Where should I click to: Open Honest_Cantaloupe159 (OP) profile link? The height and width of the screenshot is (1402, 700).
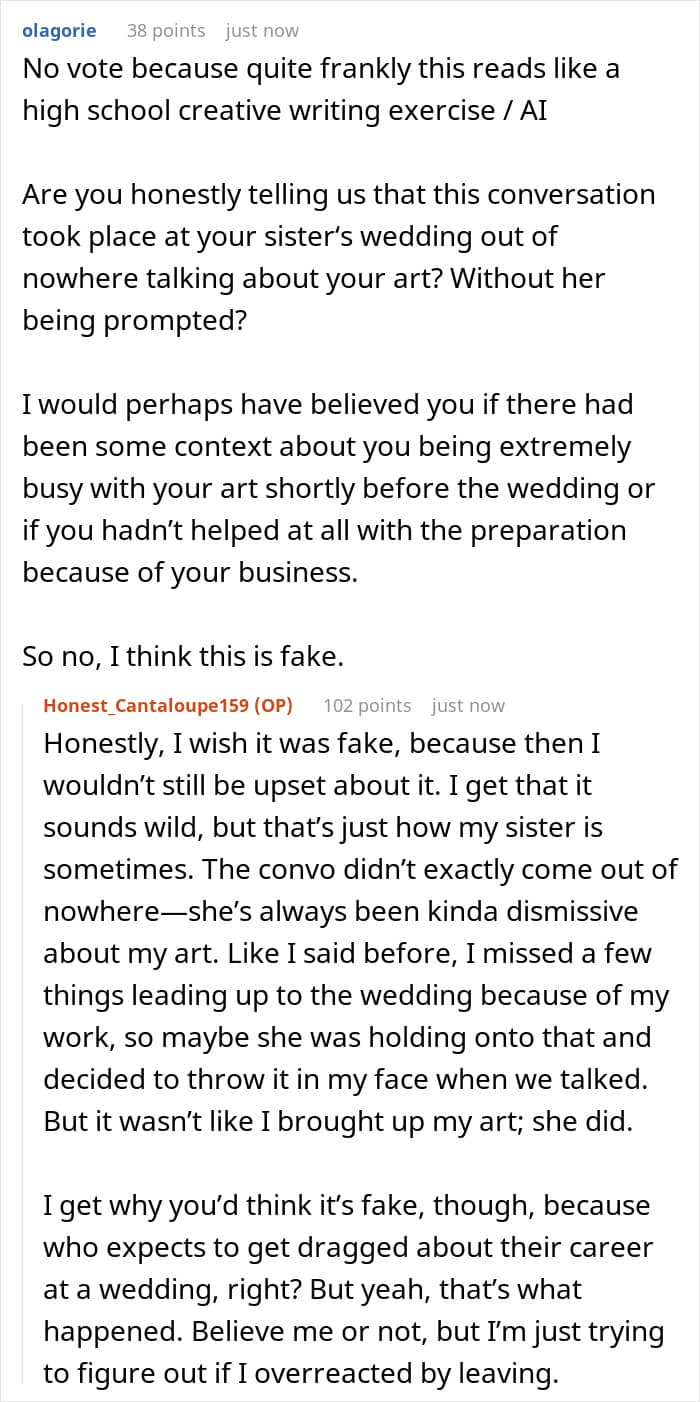tap(168, 705)
